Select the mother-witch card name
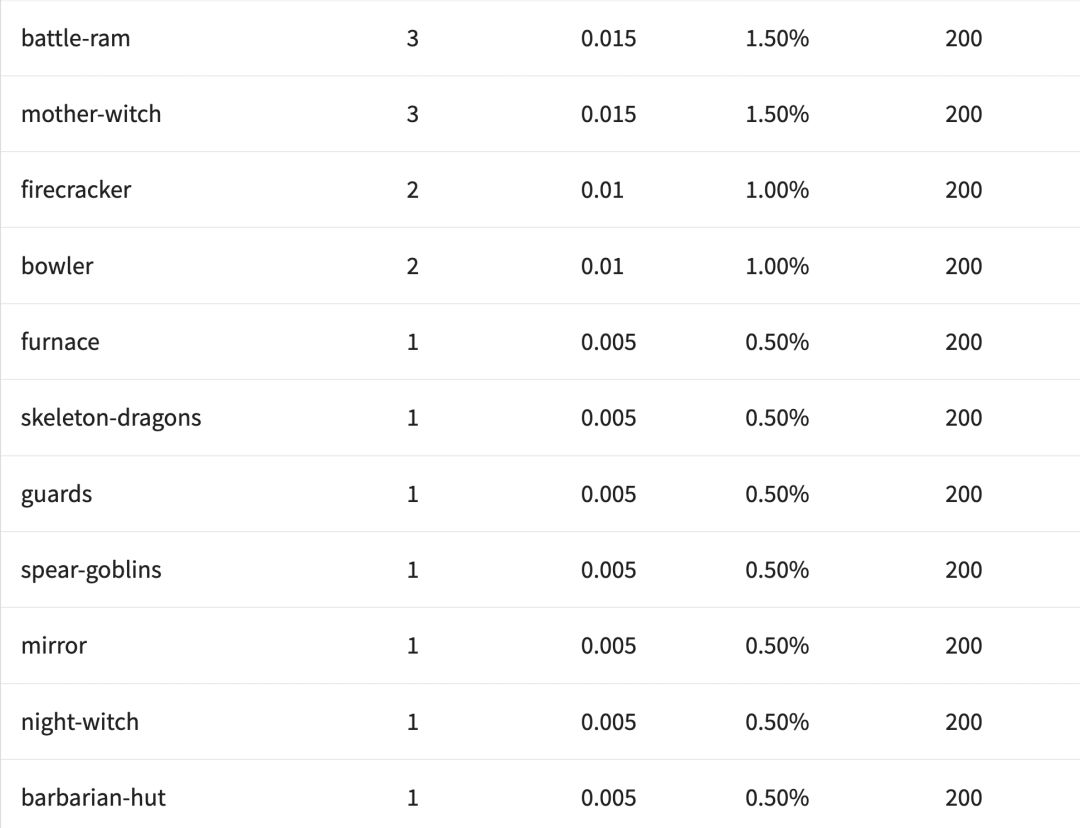 point(91,114)
